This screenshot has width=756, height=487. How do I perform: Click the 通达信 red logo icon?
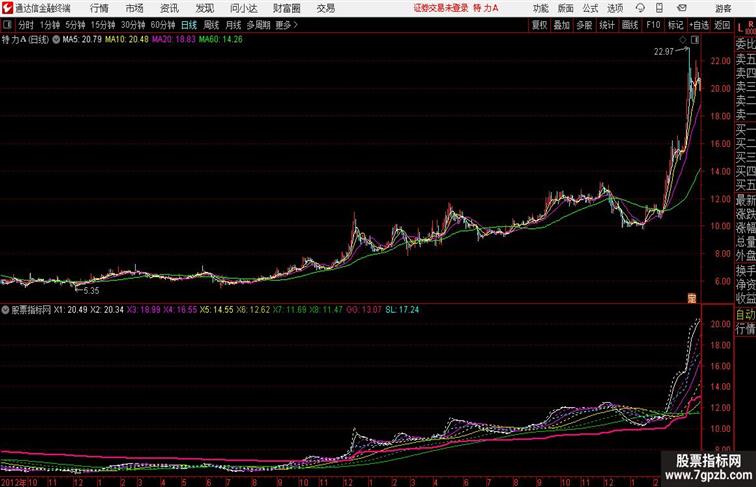tap(7, 8)
